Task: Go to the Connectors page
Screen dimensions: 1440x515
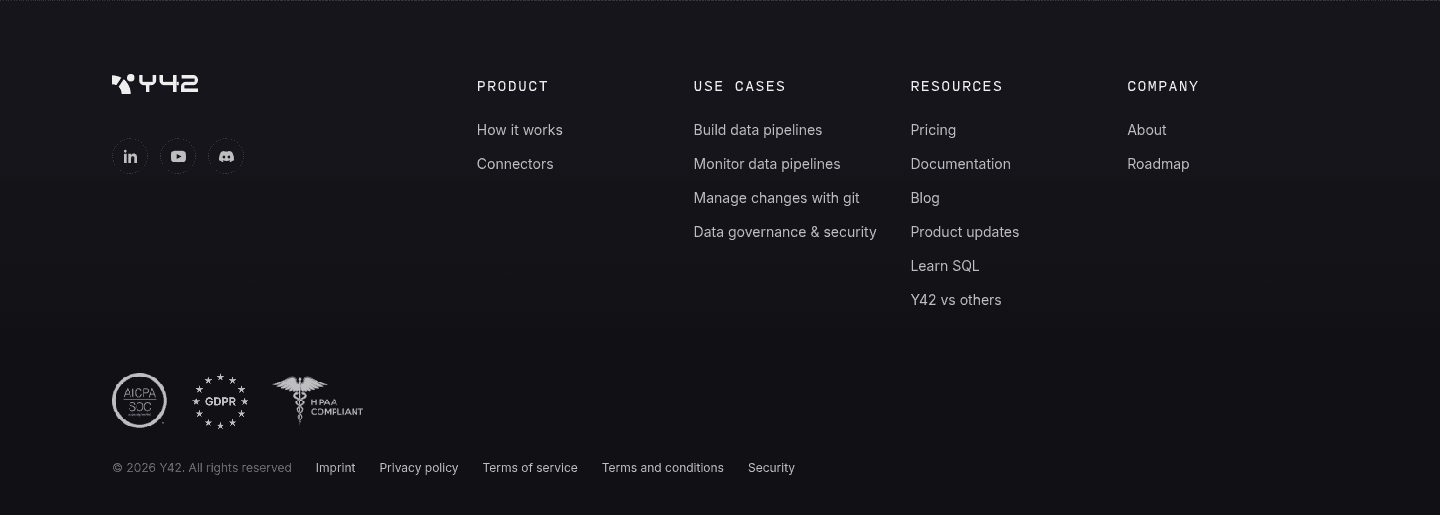Action: click(x=515, y=164)
